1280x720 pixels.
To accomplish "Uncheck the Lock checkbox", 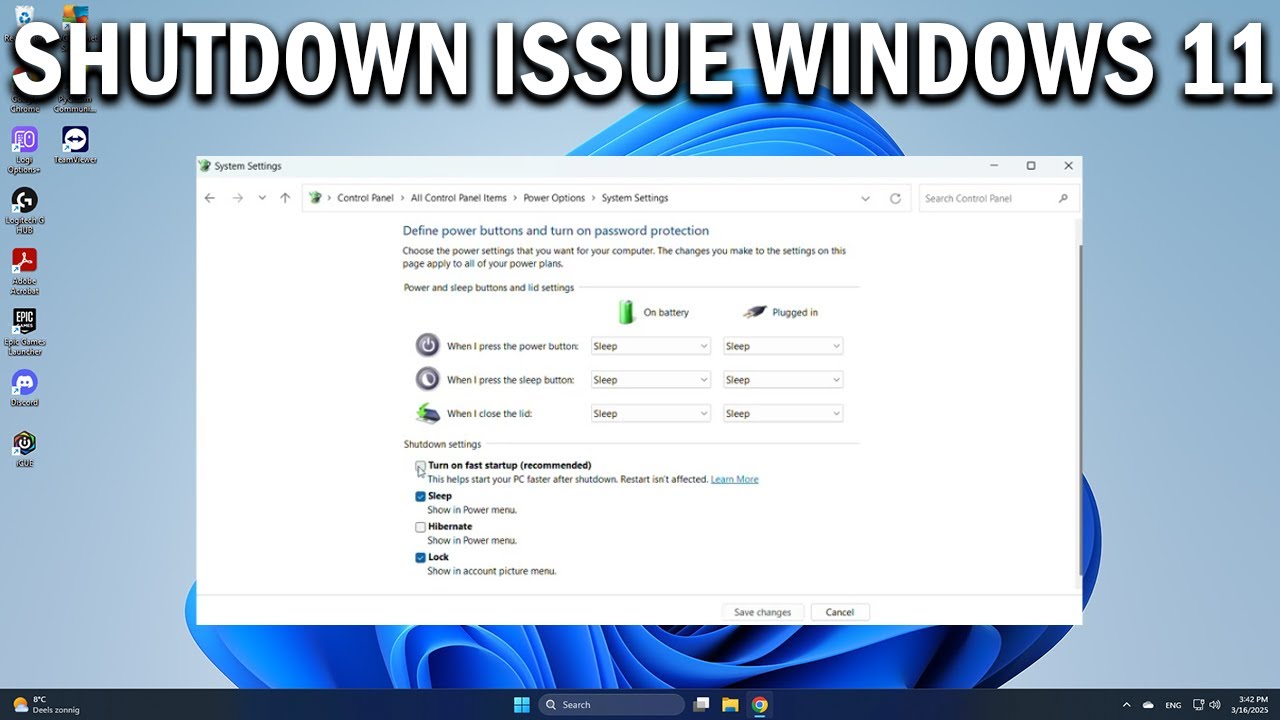I will [x=420, y=558].
